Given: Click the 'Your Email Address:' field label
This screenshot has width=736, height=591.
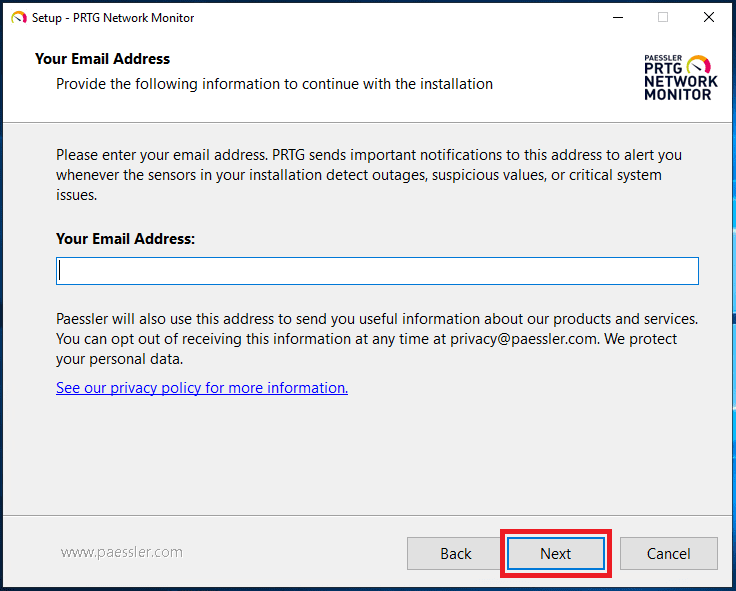Looking at the screenshot, I should coord(125,238).
